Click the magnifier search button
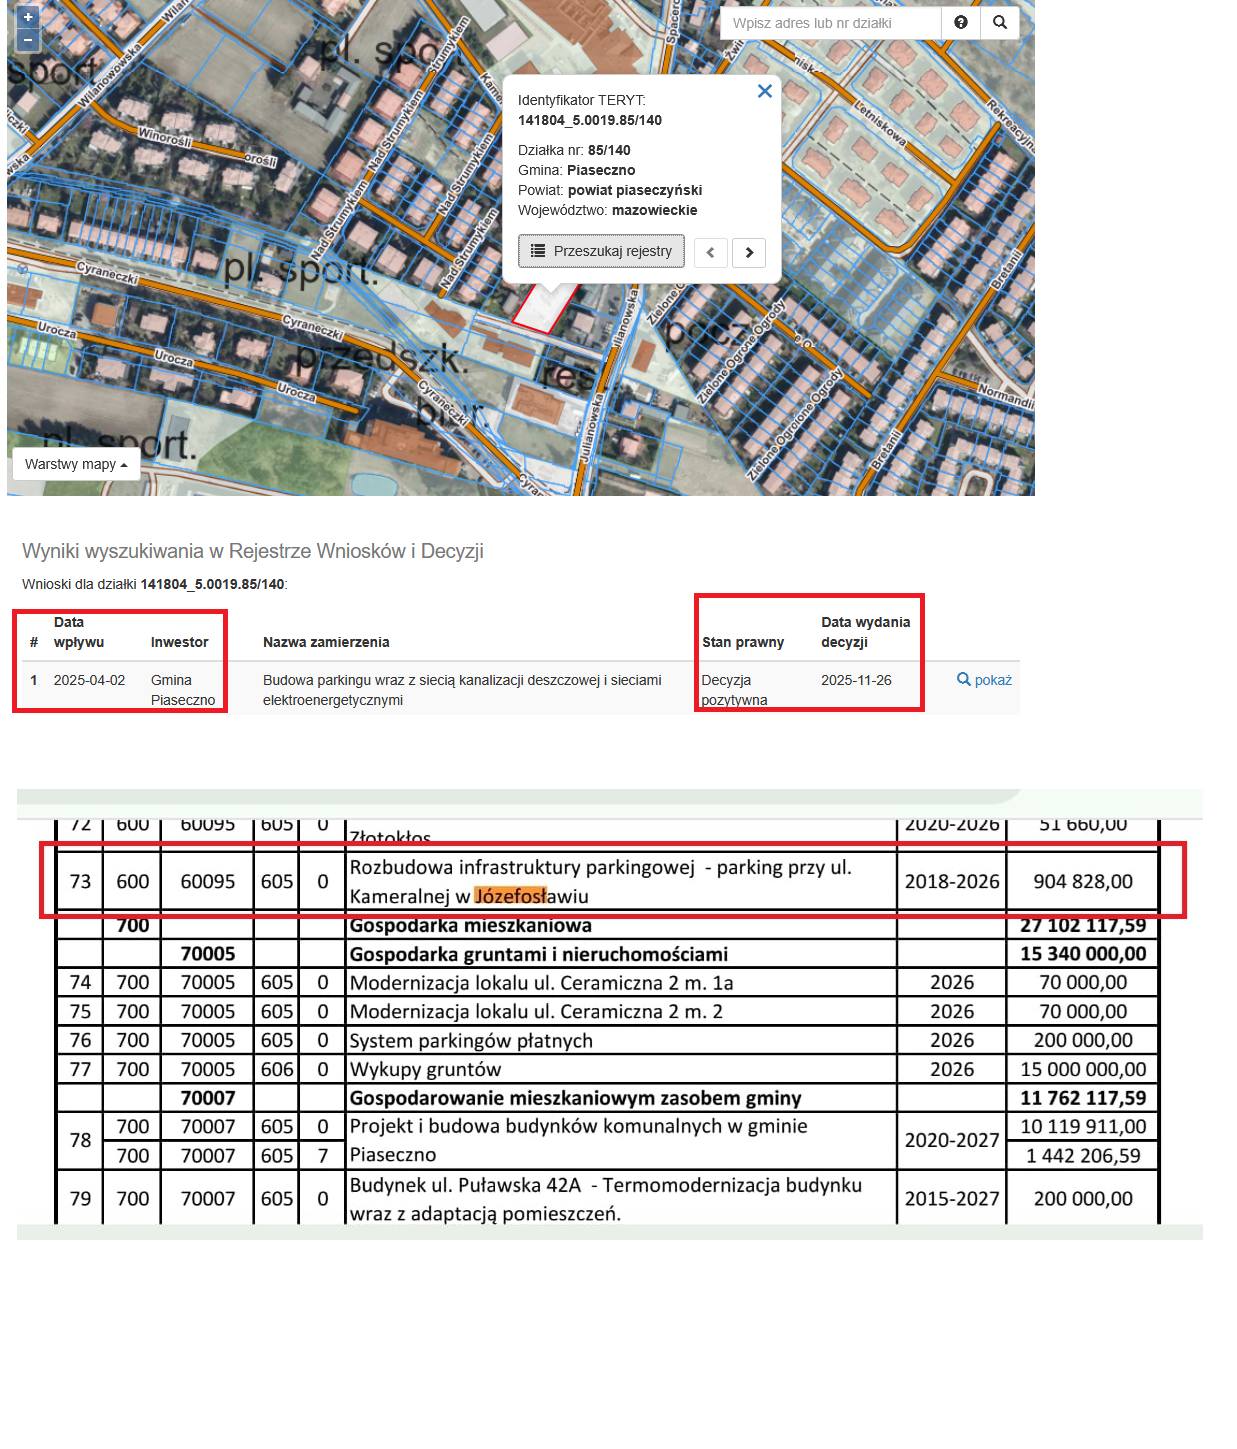Viewport: 1237px width, 1449px height. (x=1000, y=23)
